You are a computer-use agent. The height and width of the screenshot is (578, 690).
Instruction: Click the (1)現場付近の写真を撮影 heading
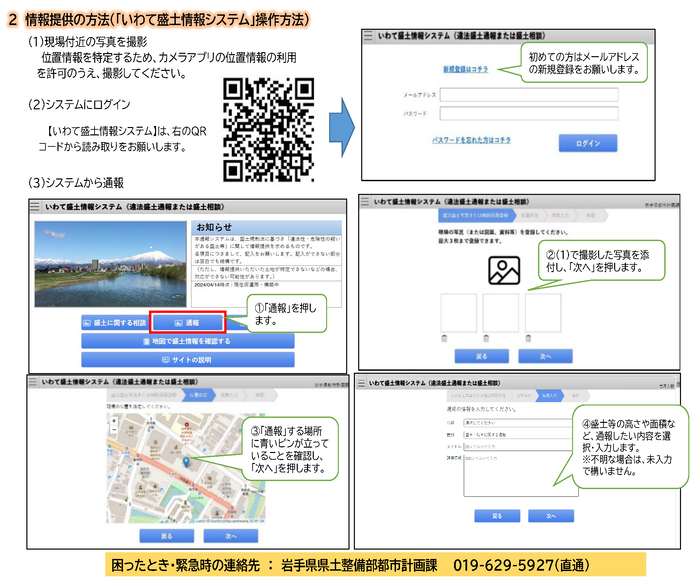coord(88,42)
